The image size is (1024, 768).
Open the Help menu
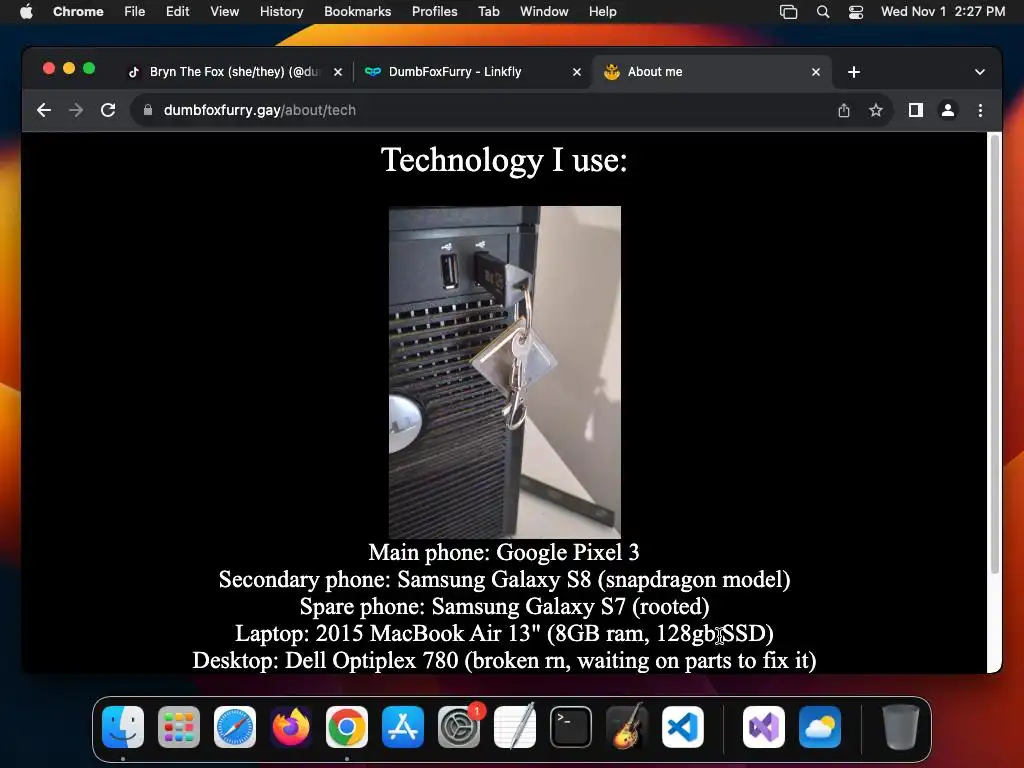pyautogui.click(x=602, y=12)
